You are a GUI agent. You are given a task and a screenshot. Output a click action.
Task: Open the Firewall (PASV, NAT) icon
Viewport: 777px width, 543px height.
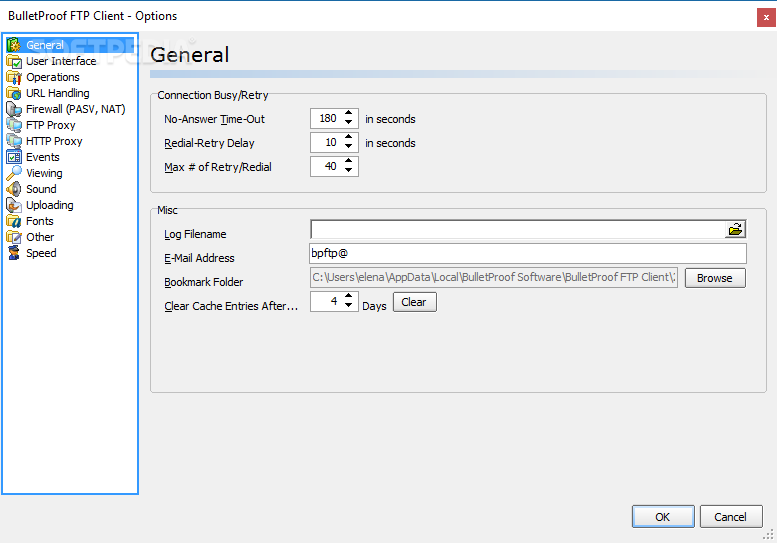tap(14, 109)
